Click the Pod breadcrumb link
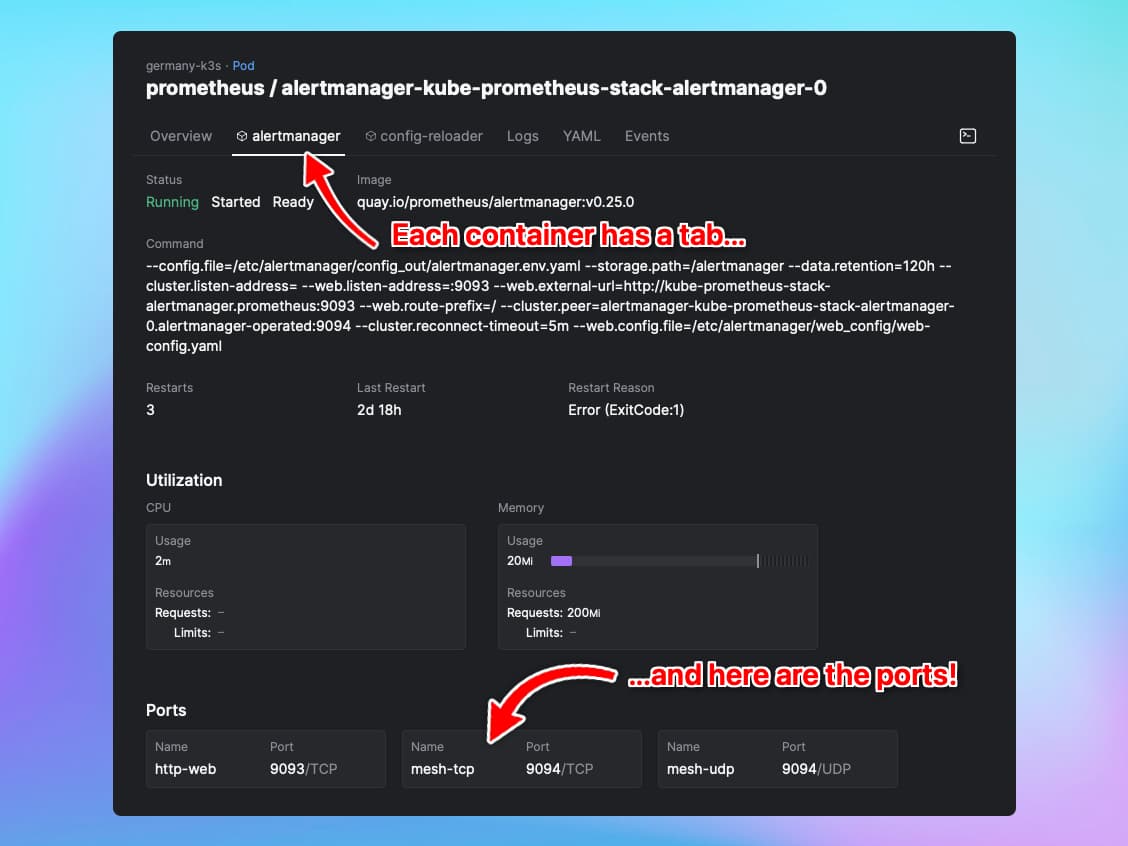 tap(243, 65)
